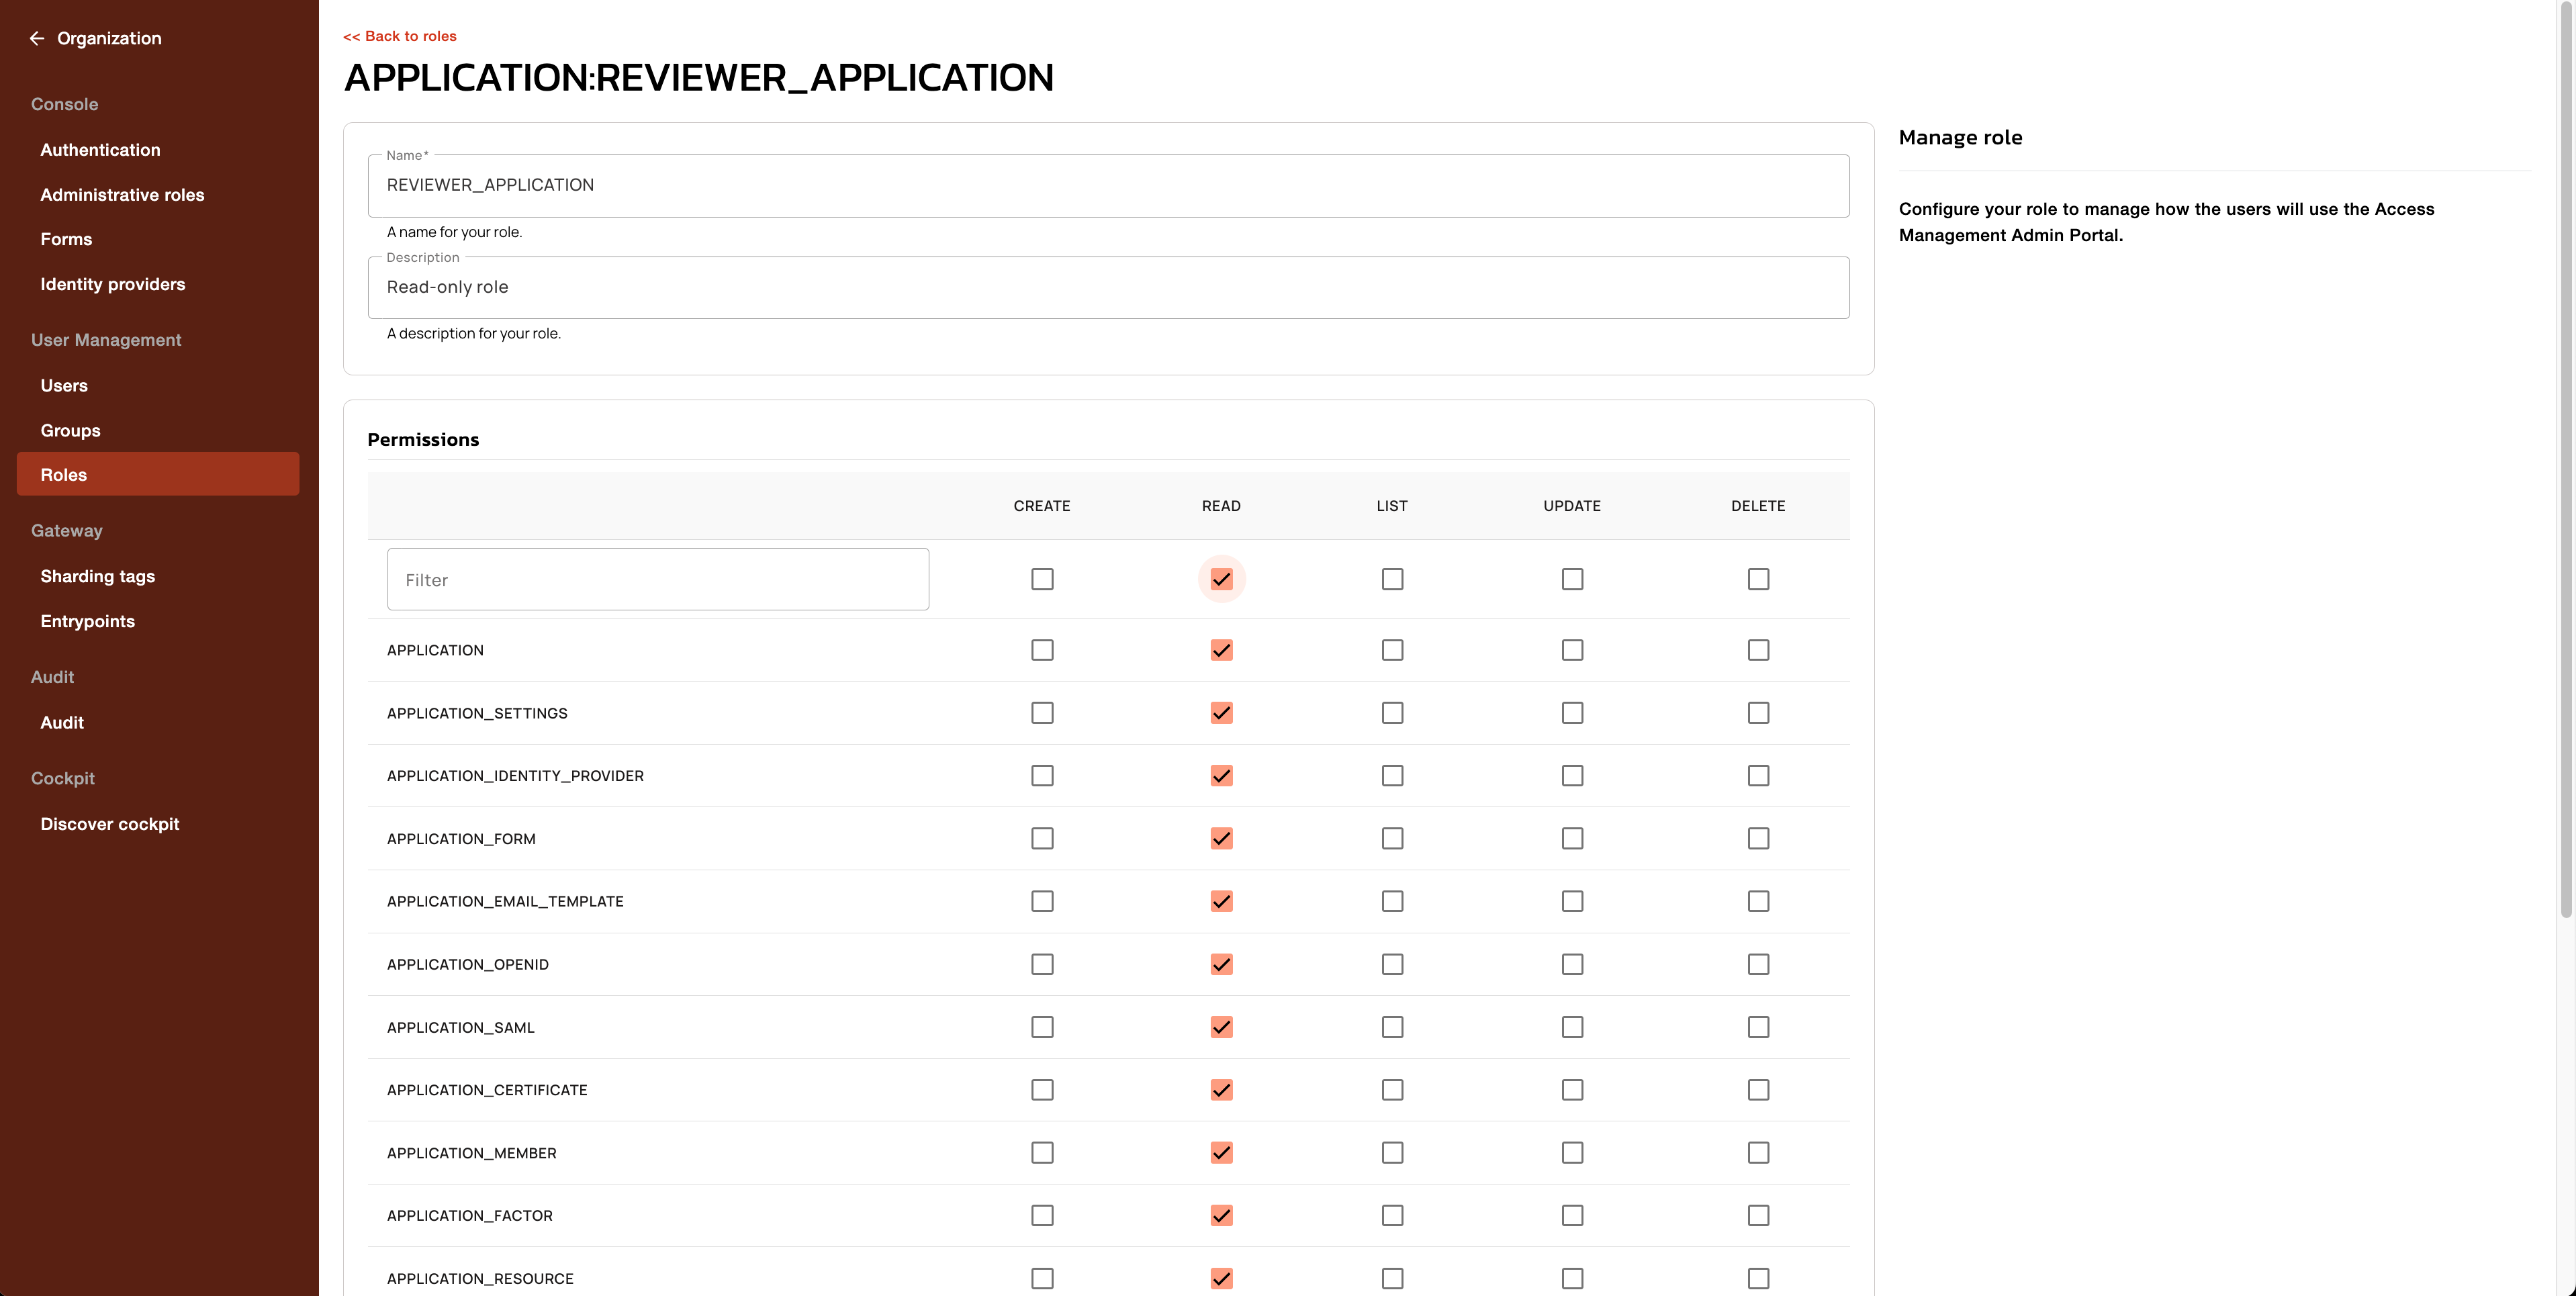The image size is (2576, 1296).
Task: Enable CREATE permission for APPLICATION
Action: click(x=1042, y=650)
